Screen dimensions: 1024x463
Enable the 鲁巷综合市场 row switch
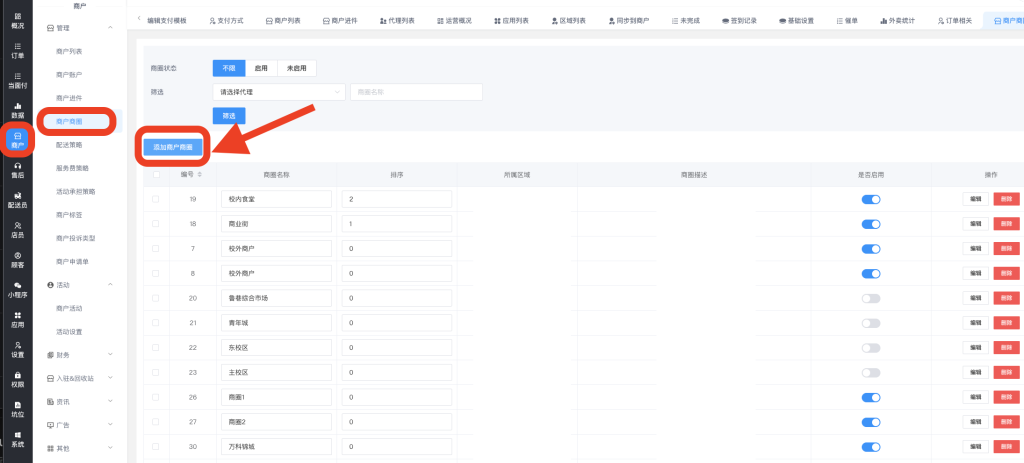871,298
